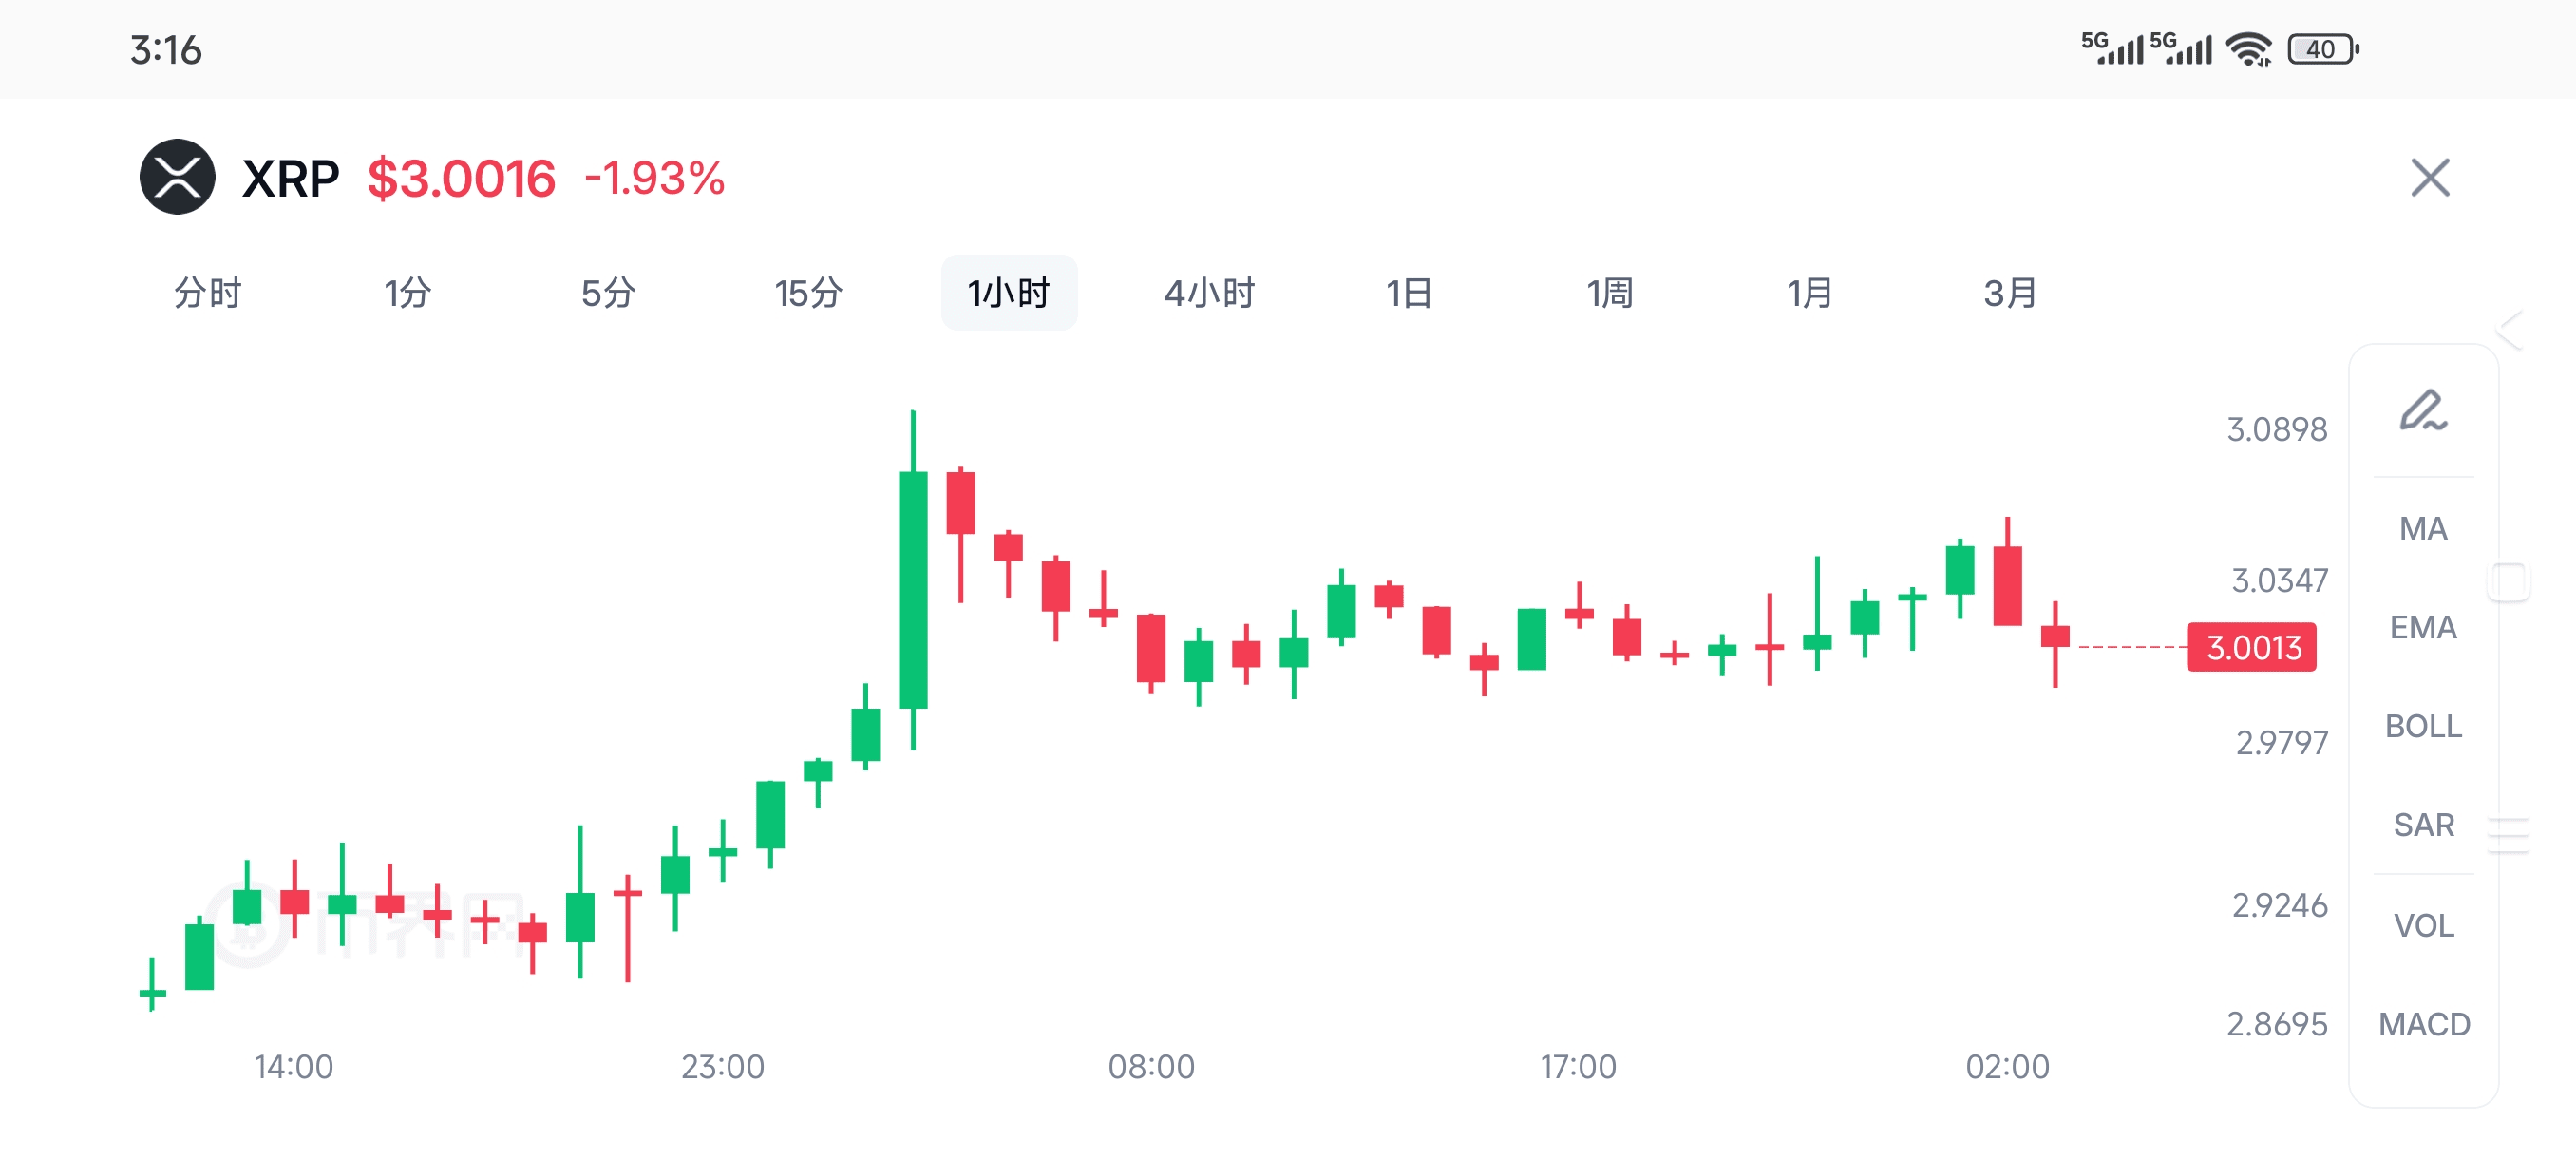Collapse the indicator panel with the chevron arrow
Screen dimensions: 2576x1159
tap(2510, 329)
